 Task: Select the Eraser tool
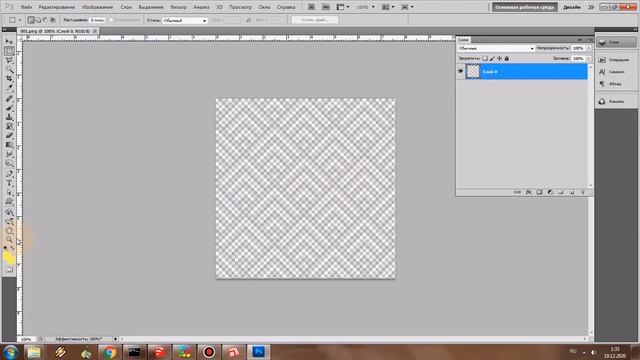point(9,136)
